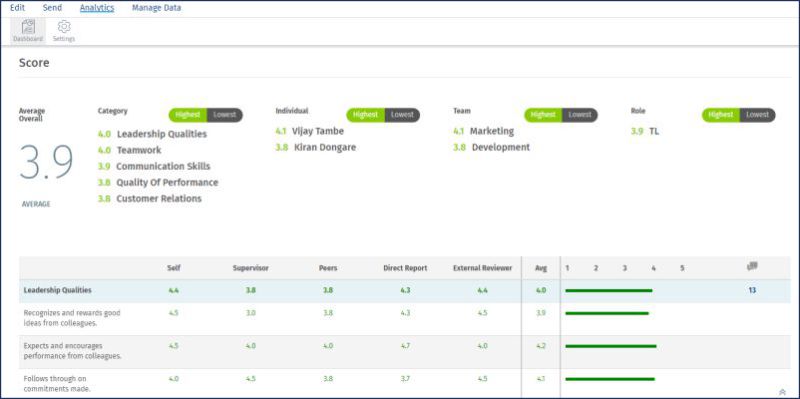
Task: Open the Dashboard view icon
Action: pos(28,31)
